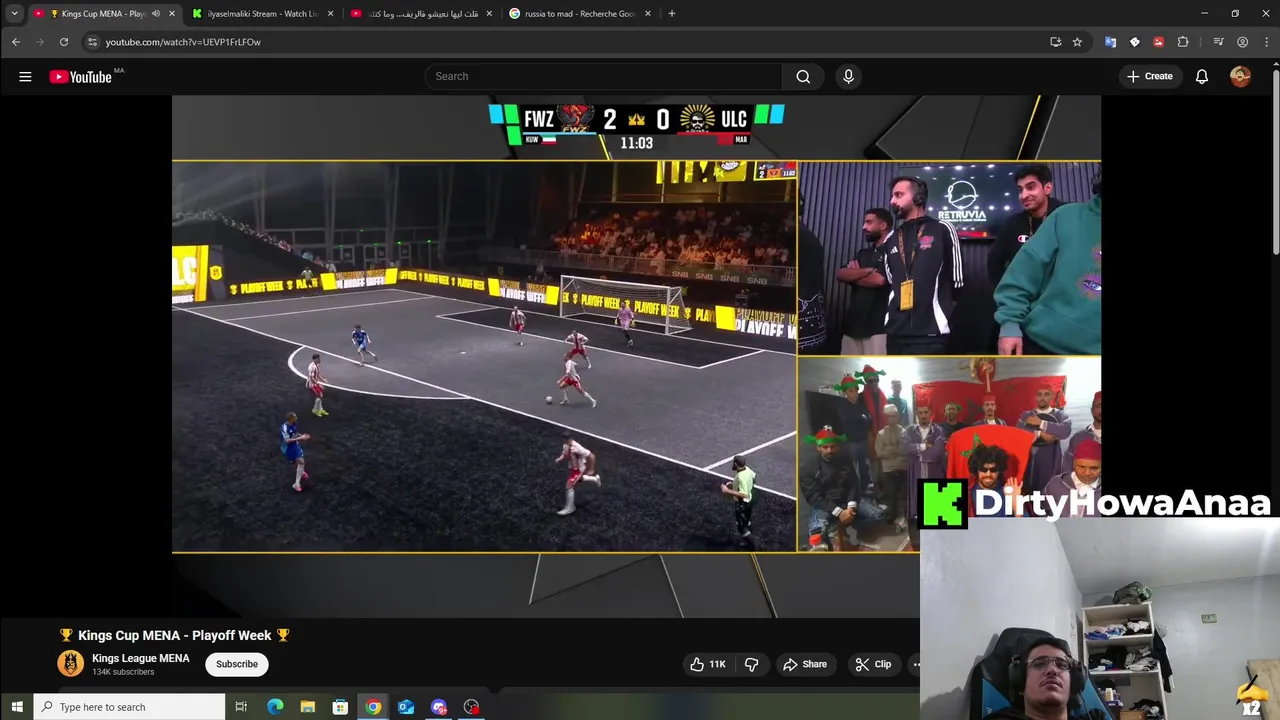Subscribe to Kings League MENA
This screenshot has height=720, width=1280.
pos(237,664)
